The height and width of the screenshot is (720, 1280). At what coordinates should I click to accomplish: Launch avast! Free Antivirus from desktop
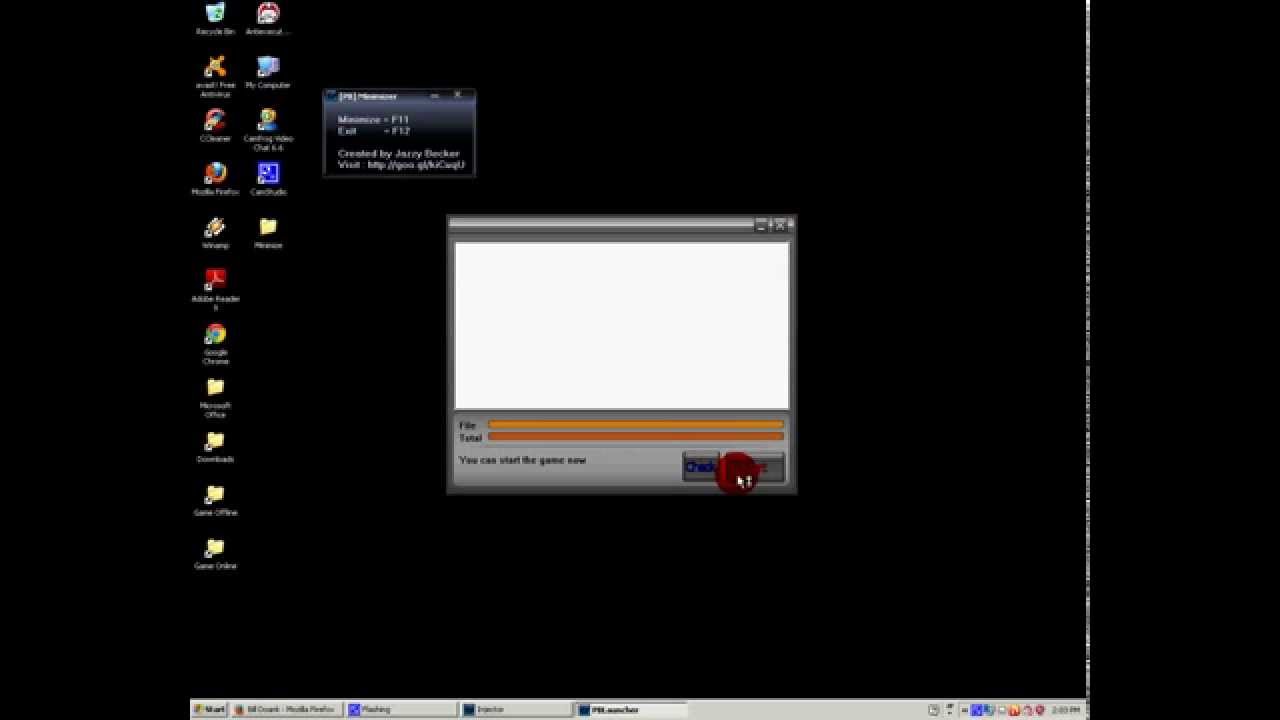215,76
